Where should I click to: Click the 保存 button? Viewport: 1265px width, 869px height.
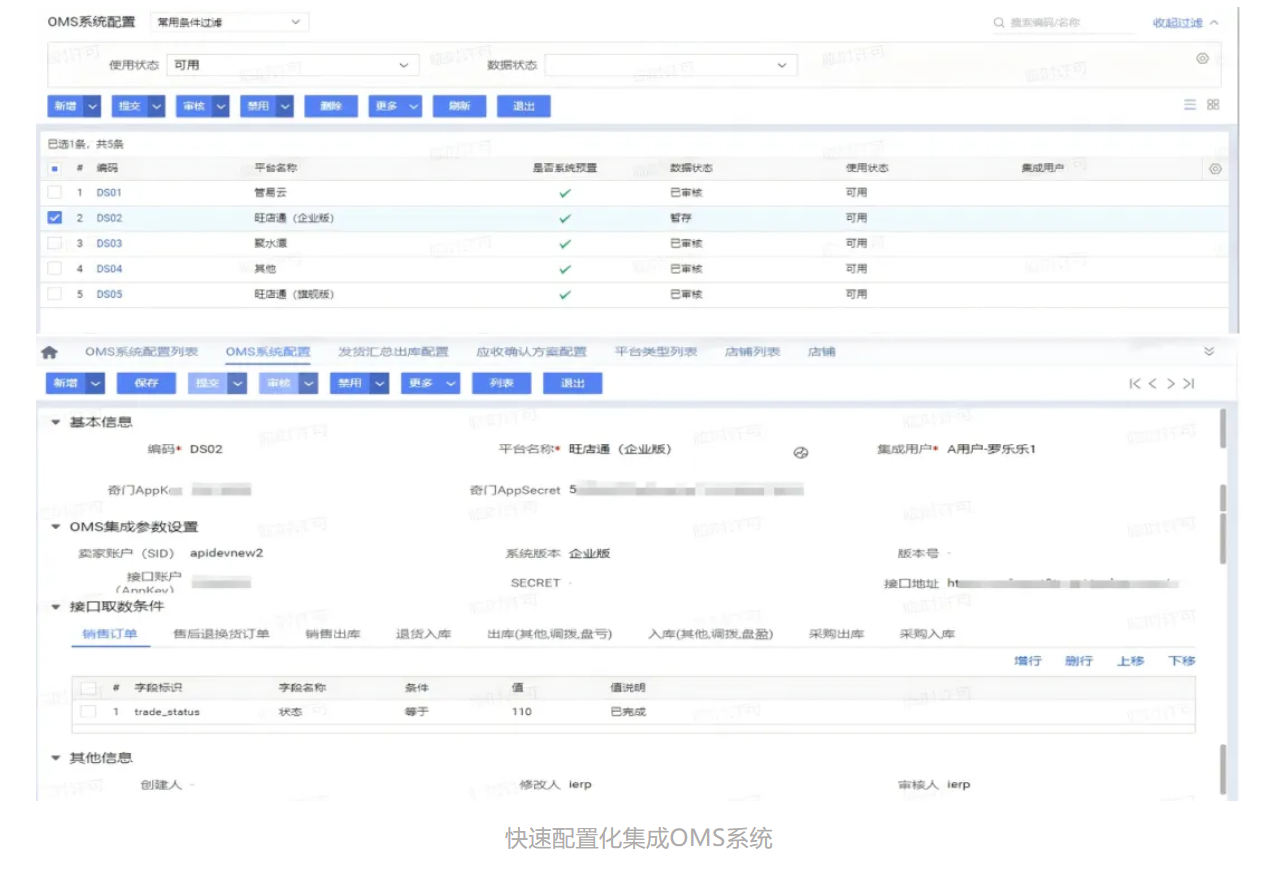(x=146, y=384)
